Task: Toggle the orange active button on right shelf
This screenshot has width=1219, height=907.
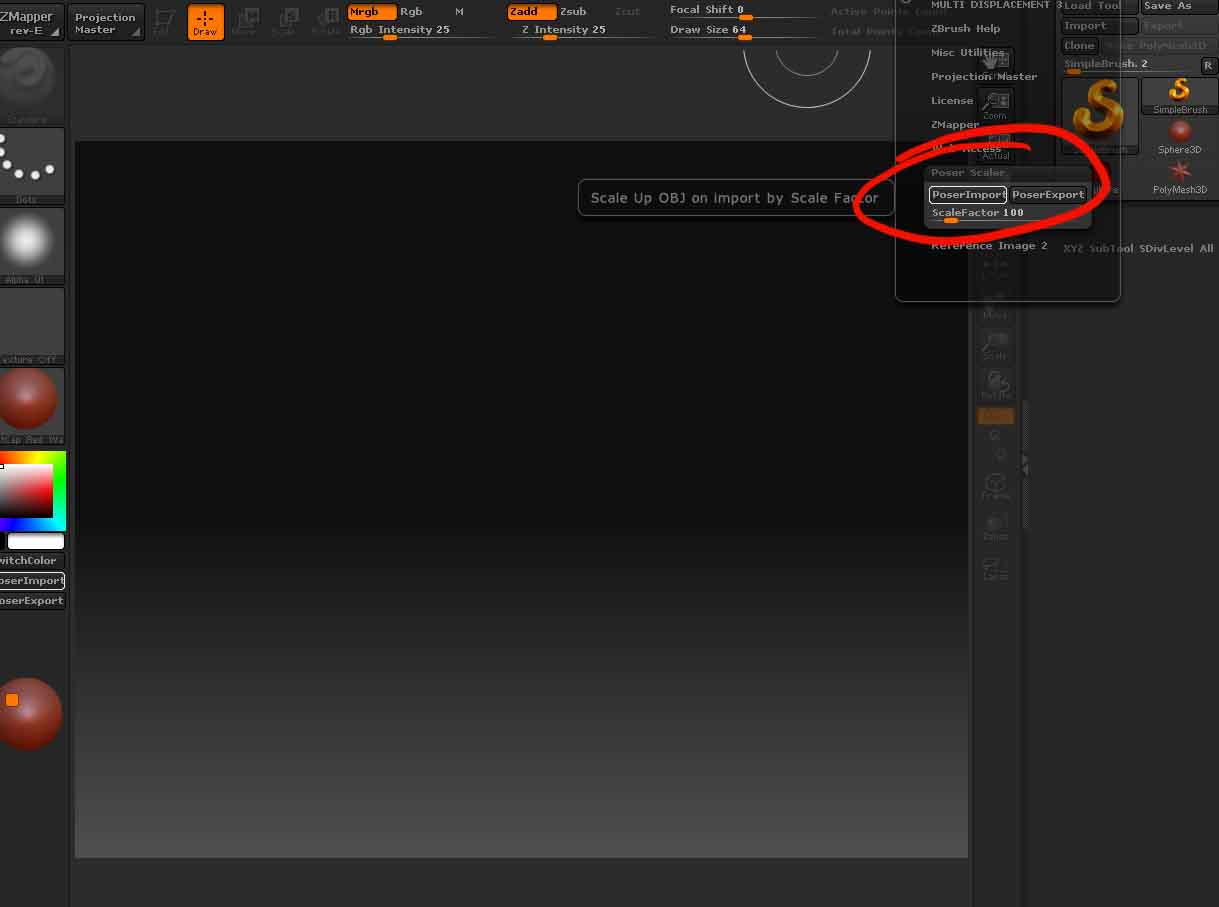Action: (995, 416)
